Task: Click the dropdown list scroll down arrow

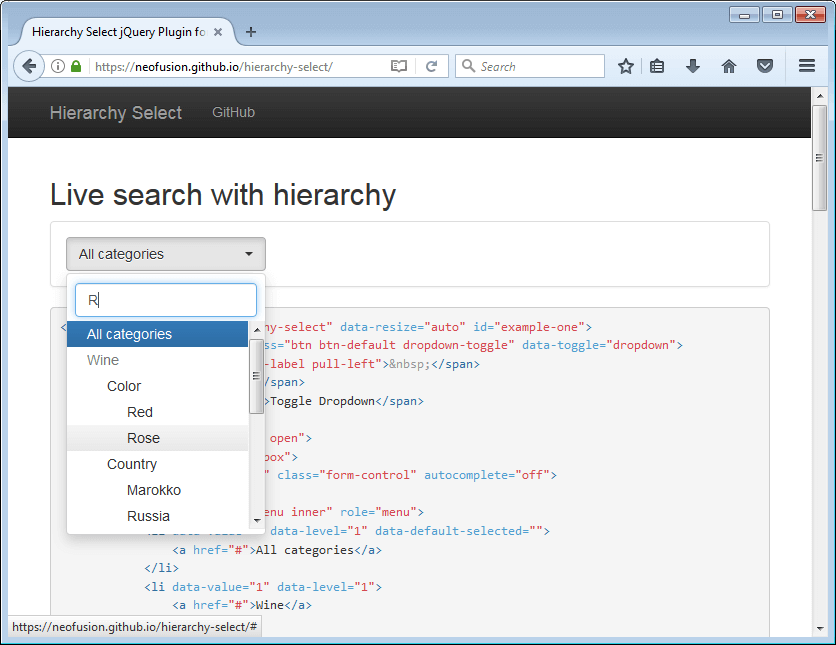Action: click(257, 520)
